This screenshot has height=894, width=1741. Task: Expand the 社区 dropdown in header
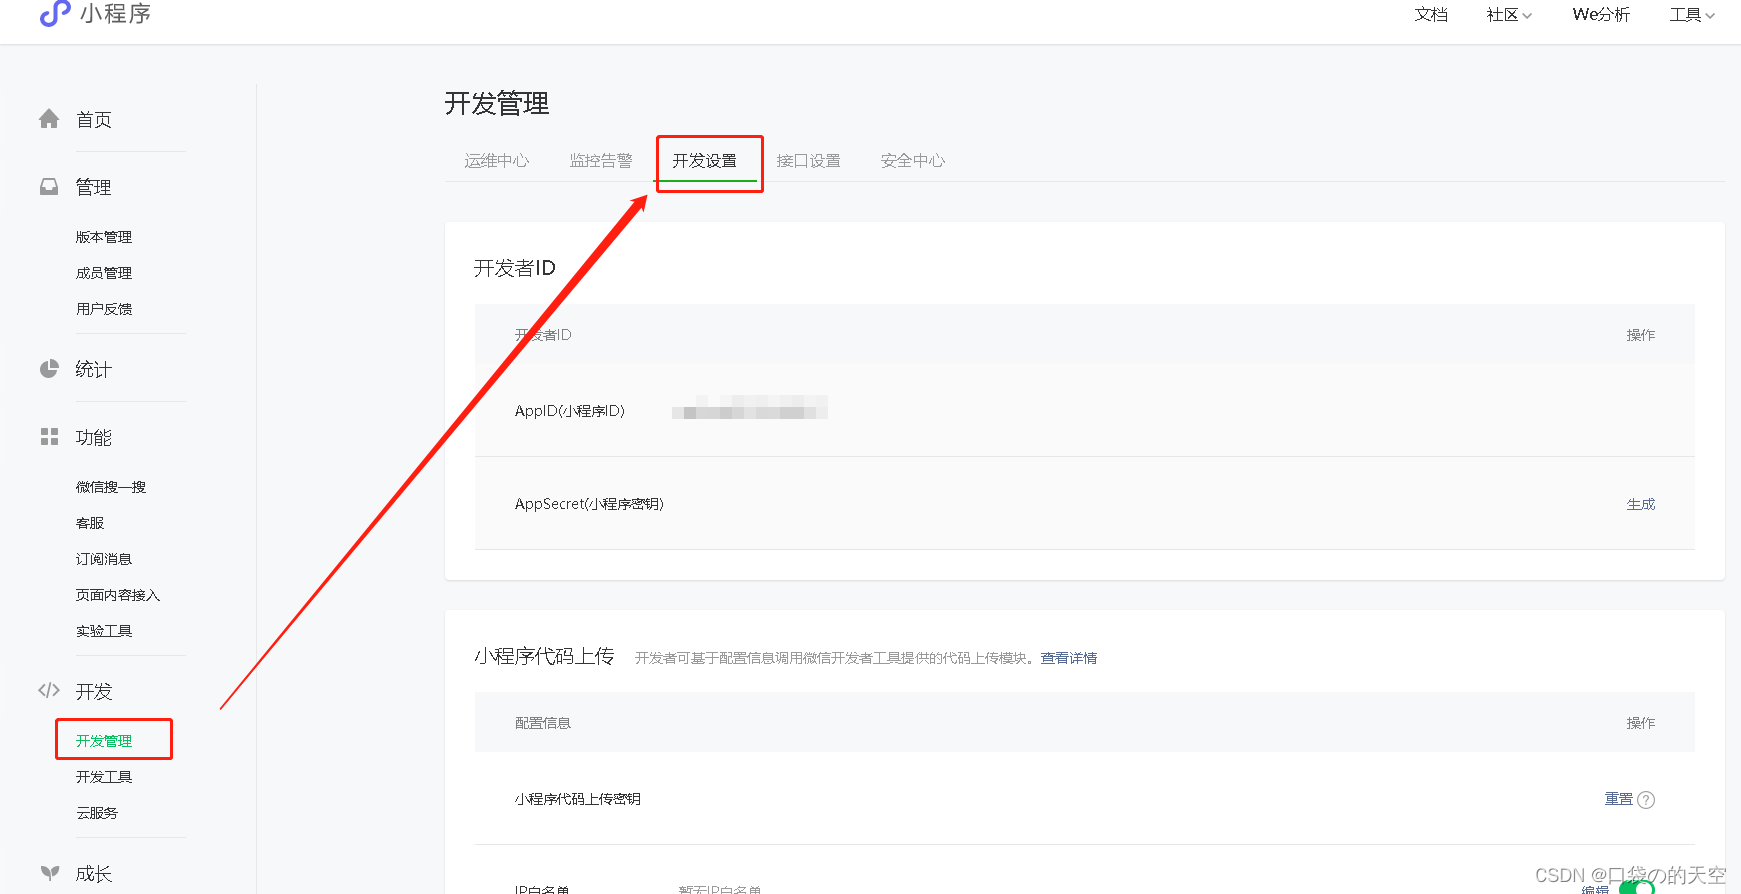[x=1509, y=14]
